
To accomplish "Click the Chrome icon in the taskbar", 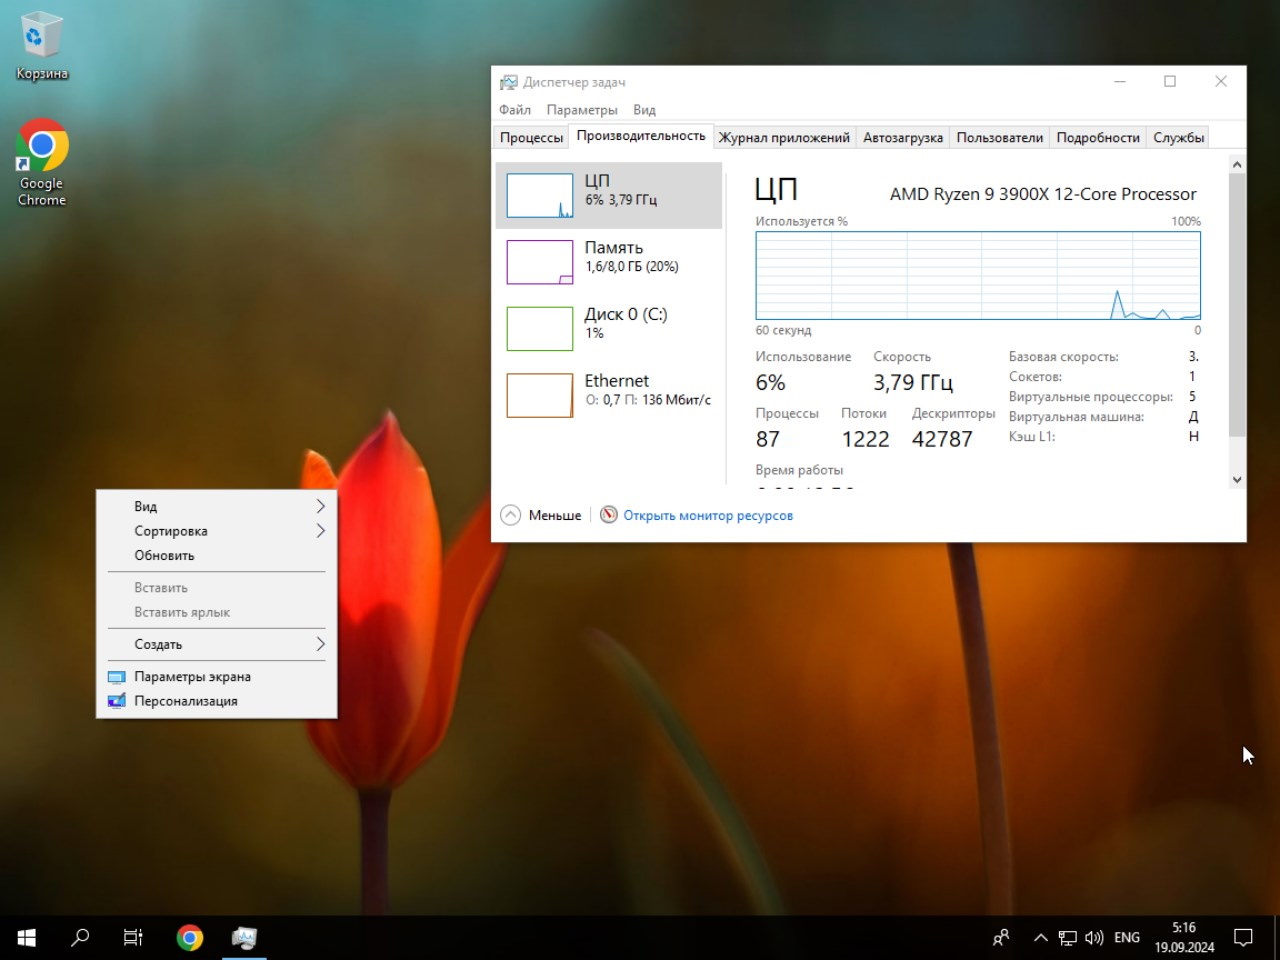I will coord(189,937).
